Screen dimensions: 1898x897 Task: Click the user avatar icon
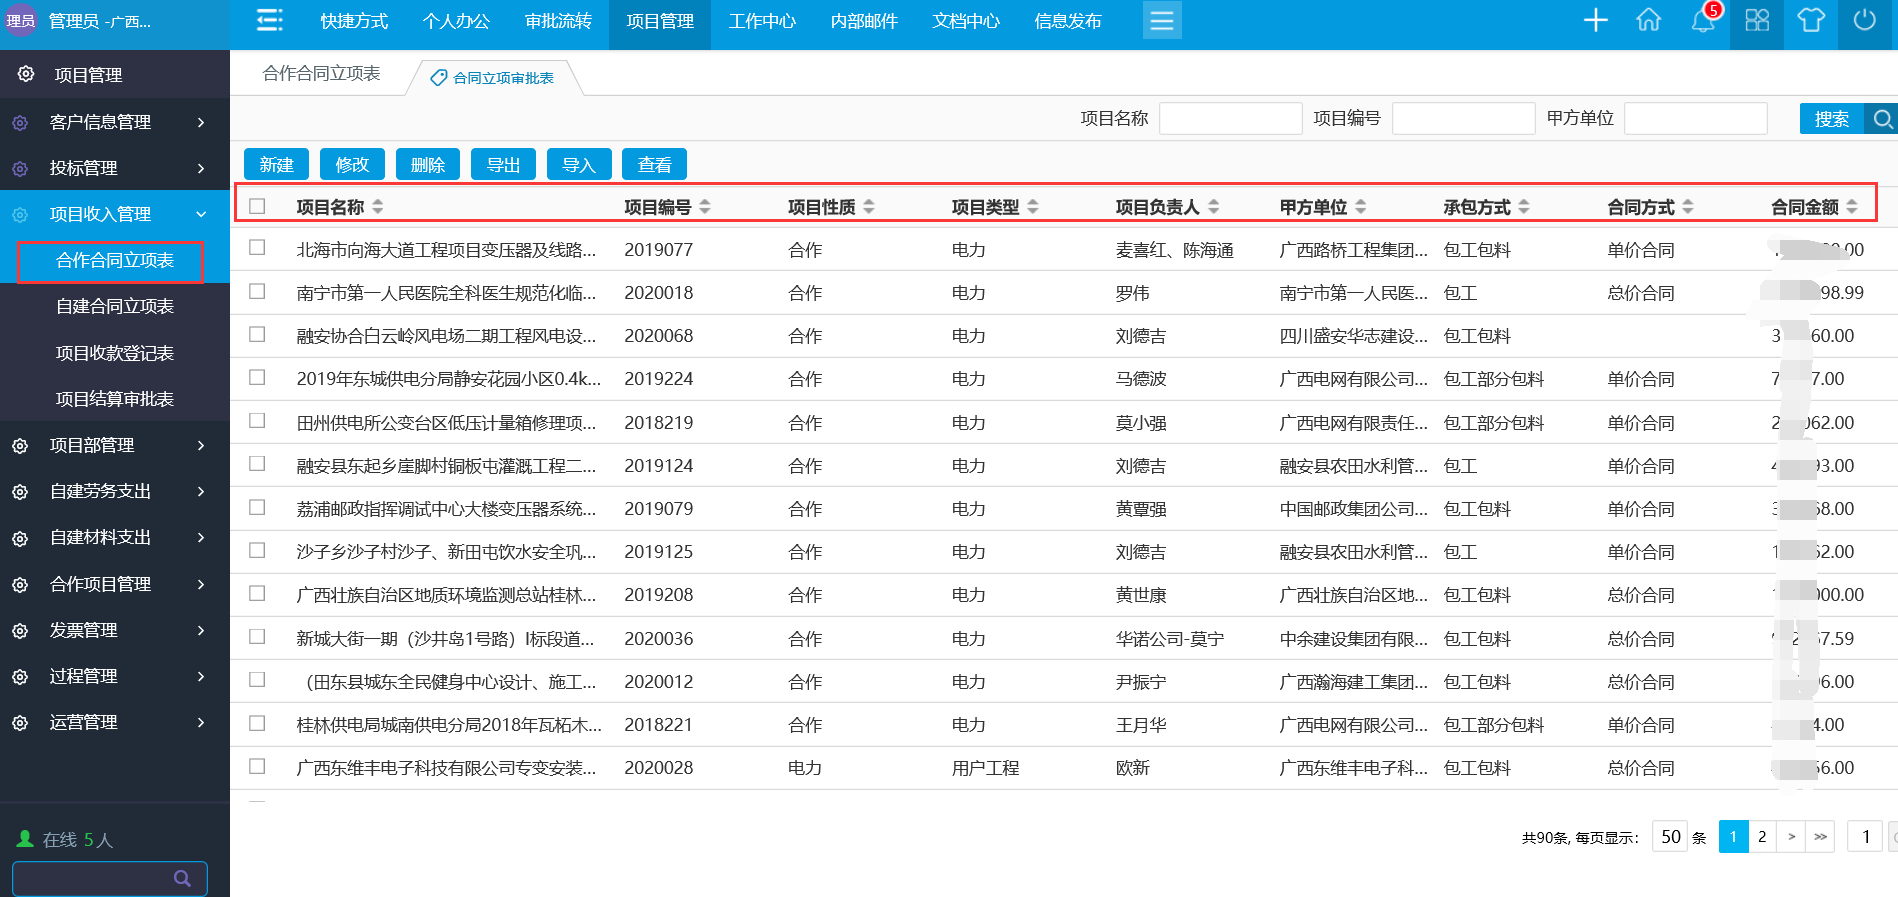point(20,21)
